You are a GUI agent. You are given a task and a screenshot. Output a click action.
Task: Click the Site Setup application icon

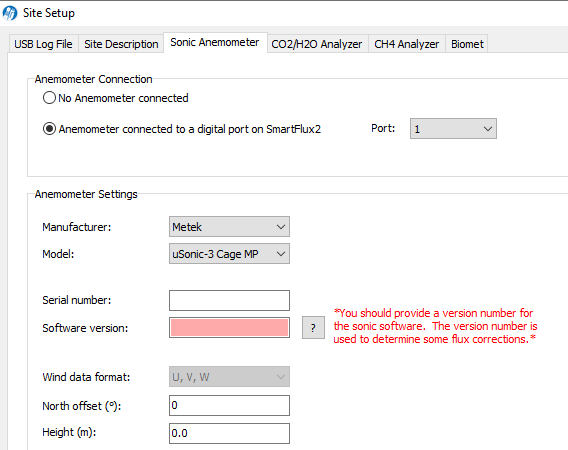(10, 13)
